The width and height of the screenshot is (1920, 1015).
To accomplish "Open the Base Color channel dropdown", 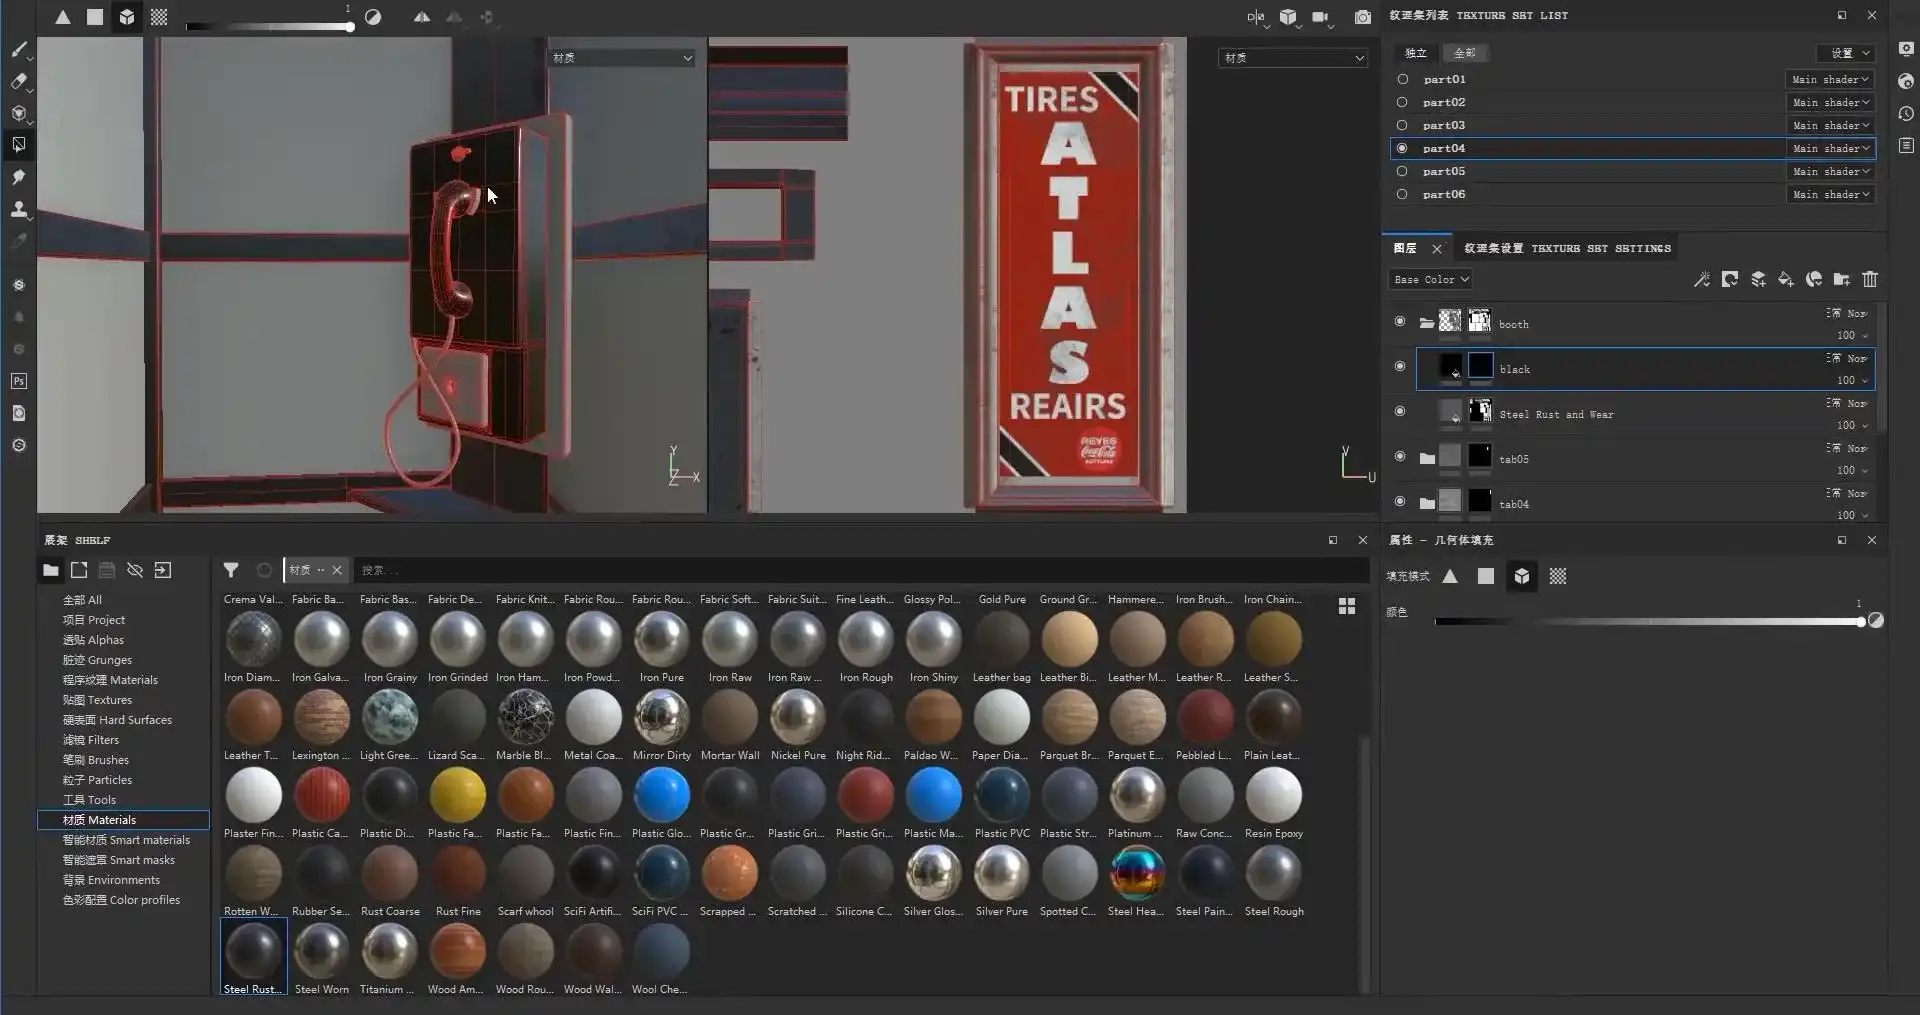I will click(x=1431, y=280).
